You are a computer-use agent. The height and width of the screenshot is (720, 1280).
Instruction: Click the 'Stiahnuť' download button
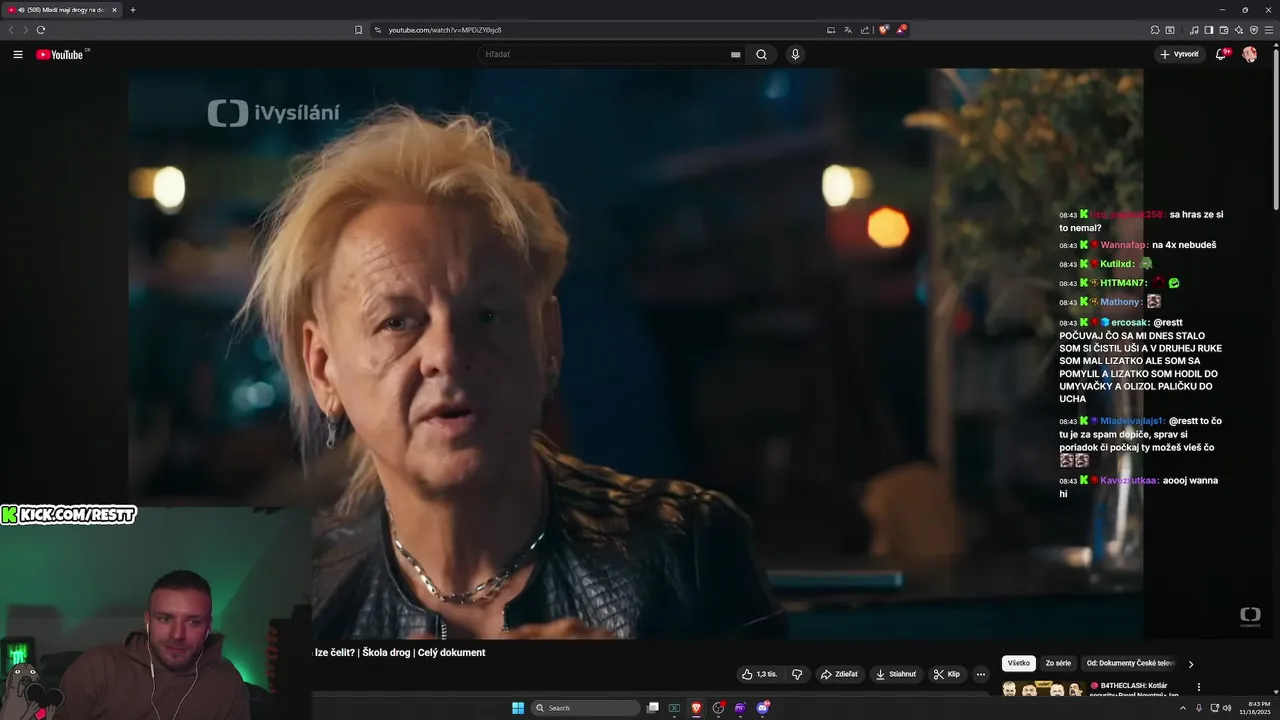coord(896,674)
